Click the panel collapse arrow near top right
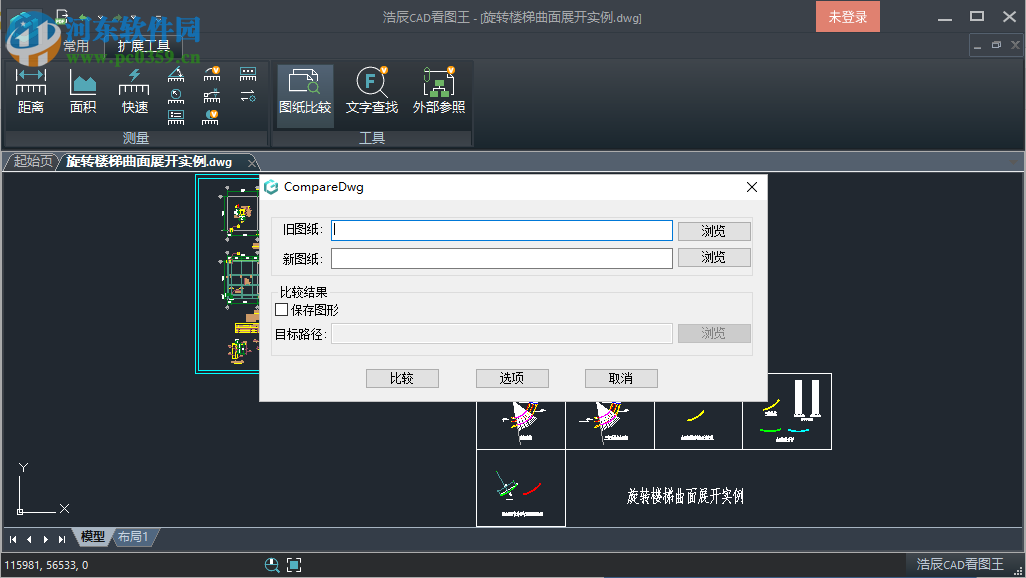Image resolution: width=1026 pixels, height=578 pixels. coord(977,45)
